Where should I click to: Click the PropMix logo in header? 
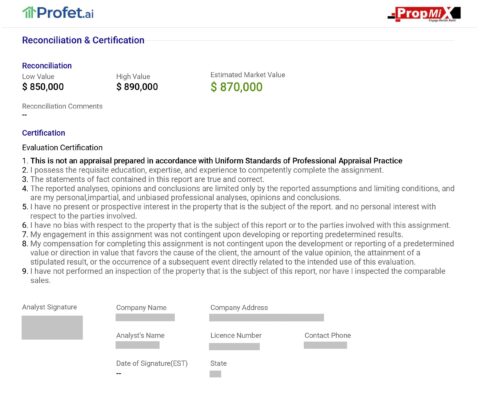(424, 14)
